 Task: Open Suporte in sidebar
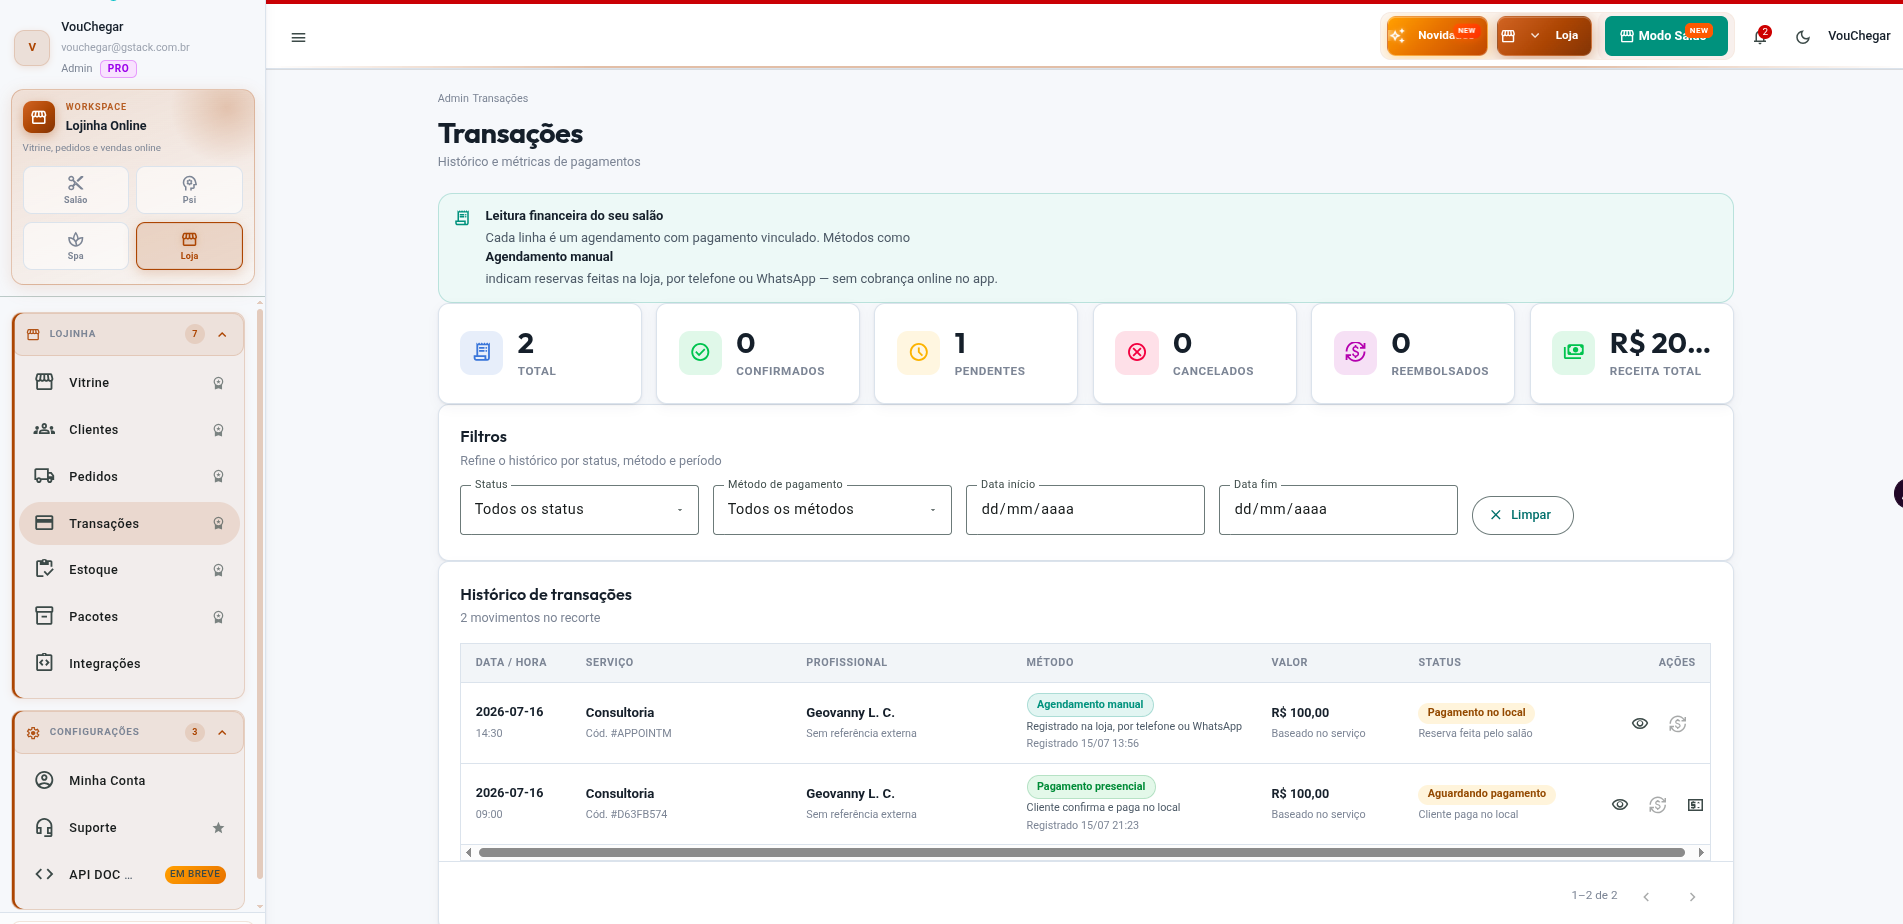(x=129, y=828)
